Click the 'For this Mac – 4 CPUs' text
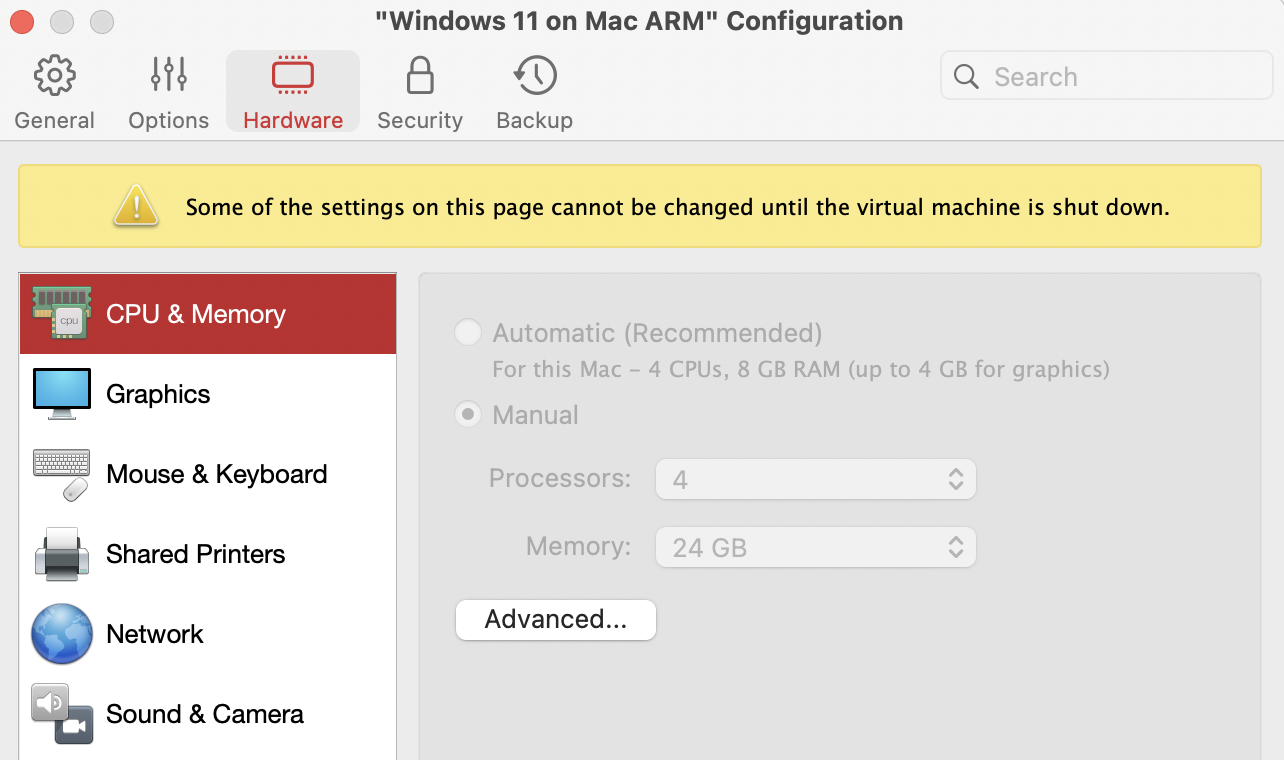 [801, 369]
